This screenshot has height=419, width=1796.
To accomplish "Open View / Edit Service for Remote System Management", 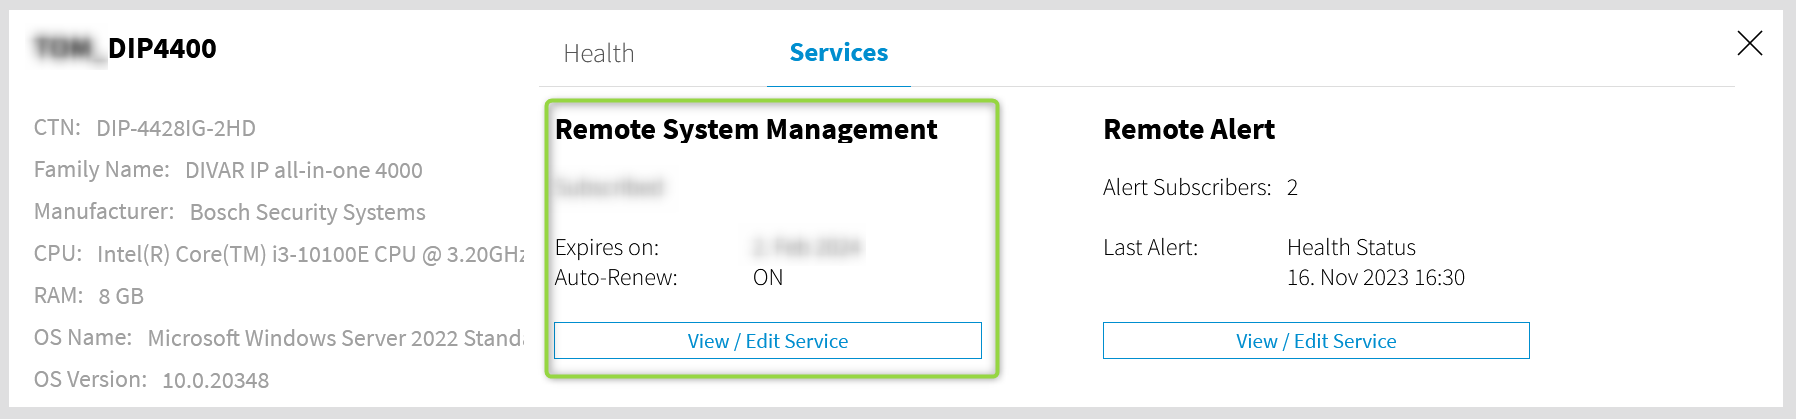I will [767, 341].
